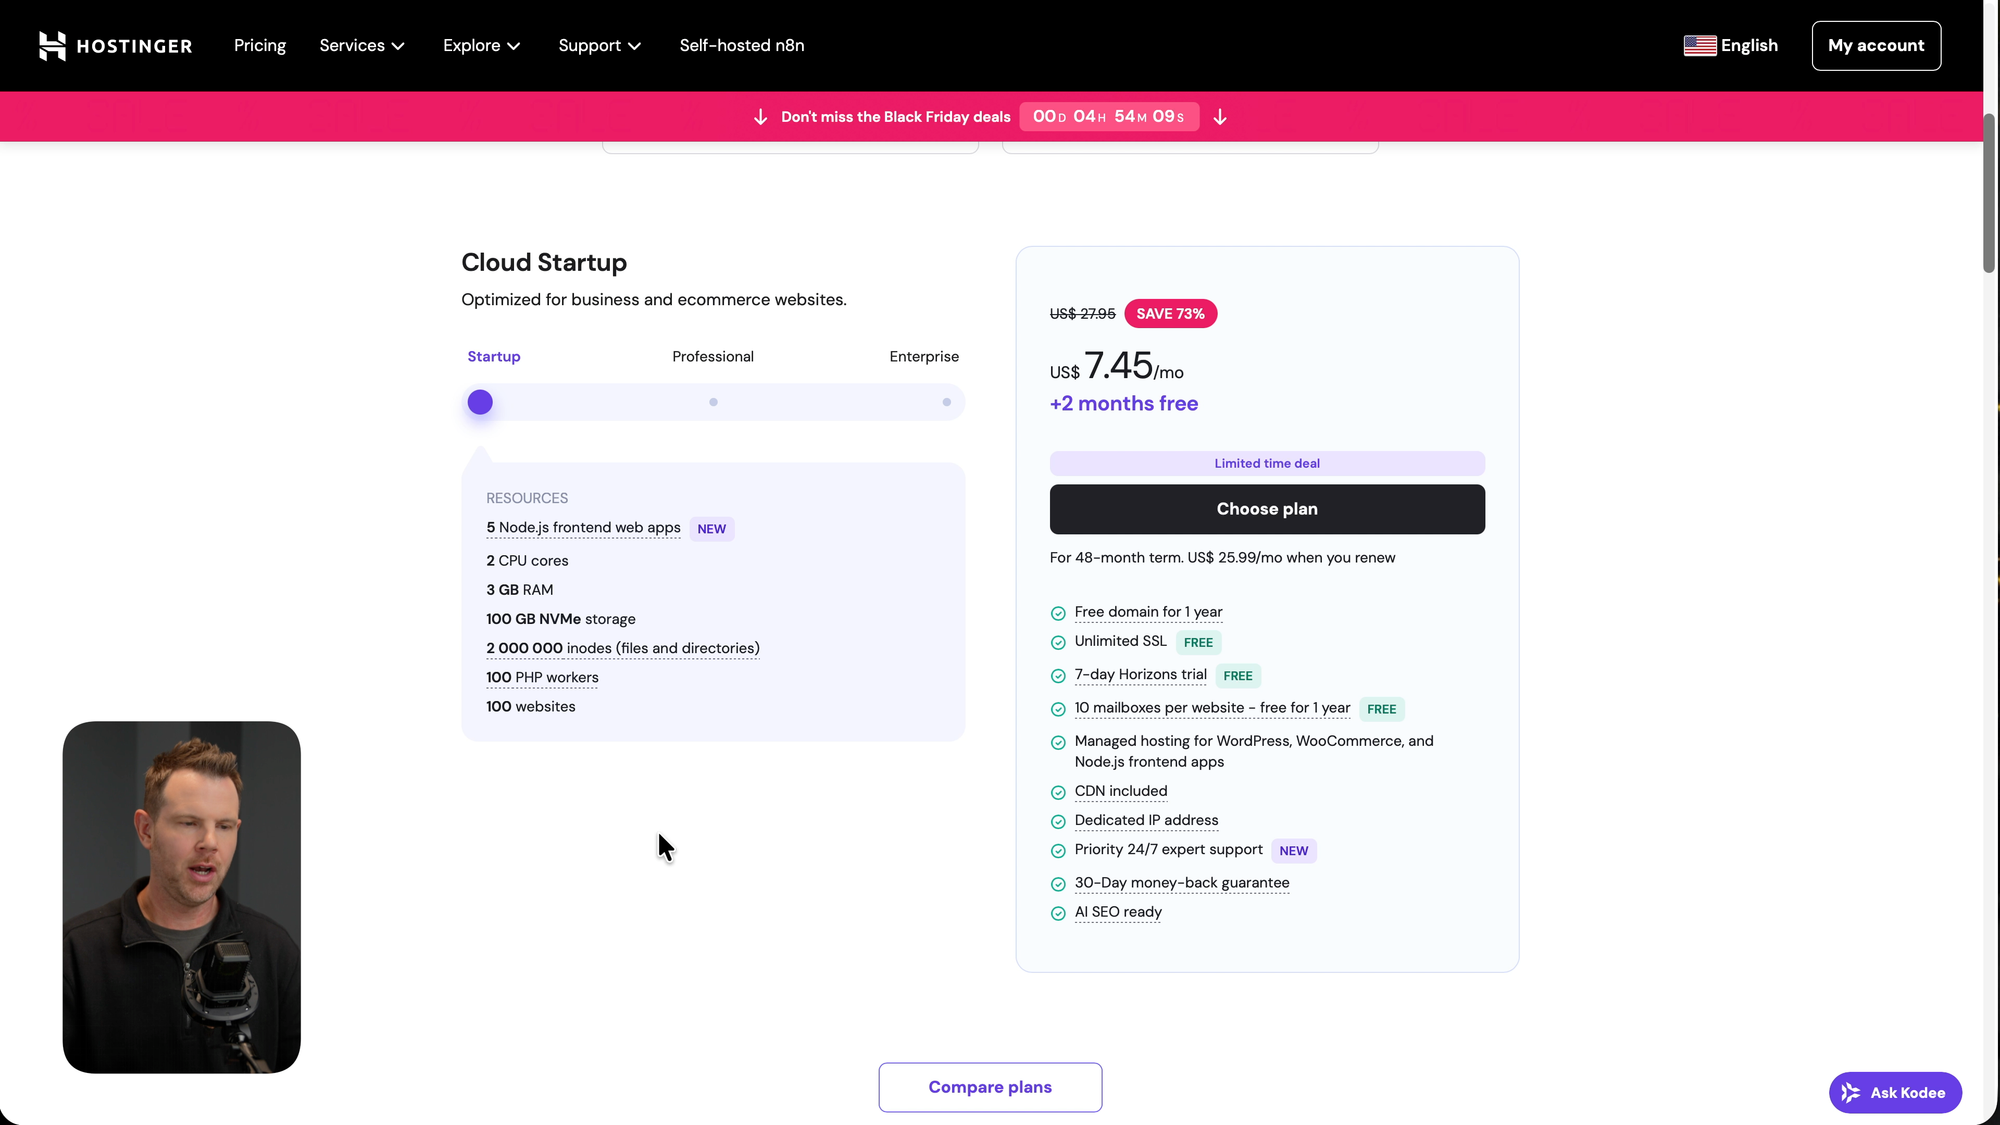This screenshot has height=1125, width=2000.
Task: Click the Compare plans button
Action: click(990, 1087)
